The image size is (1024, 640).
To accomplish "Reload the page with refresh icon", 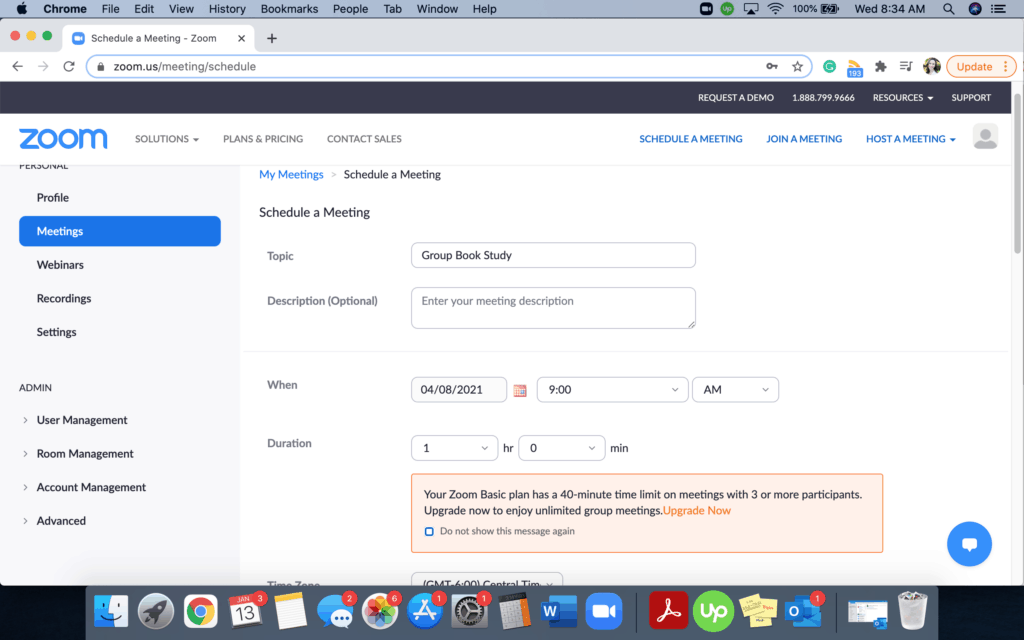I will point(69,66).
